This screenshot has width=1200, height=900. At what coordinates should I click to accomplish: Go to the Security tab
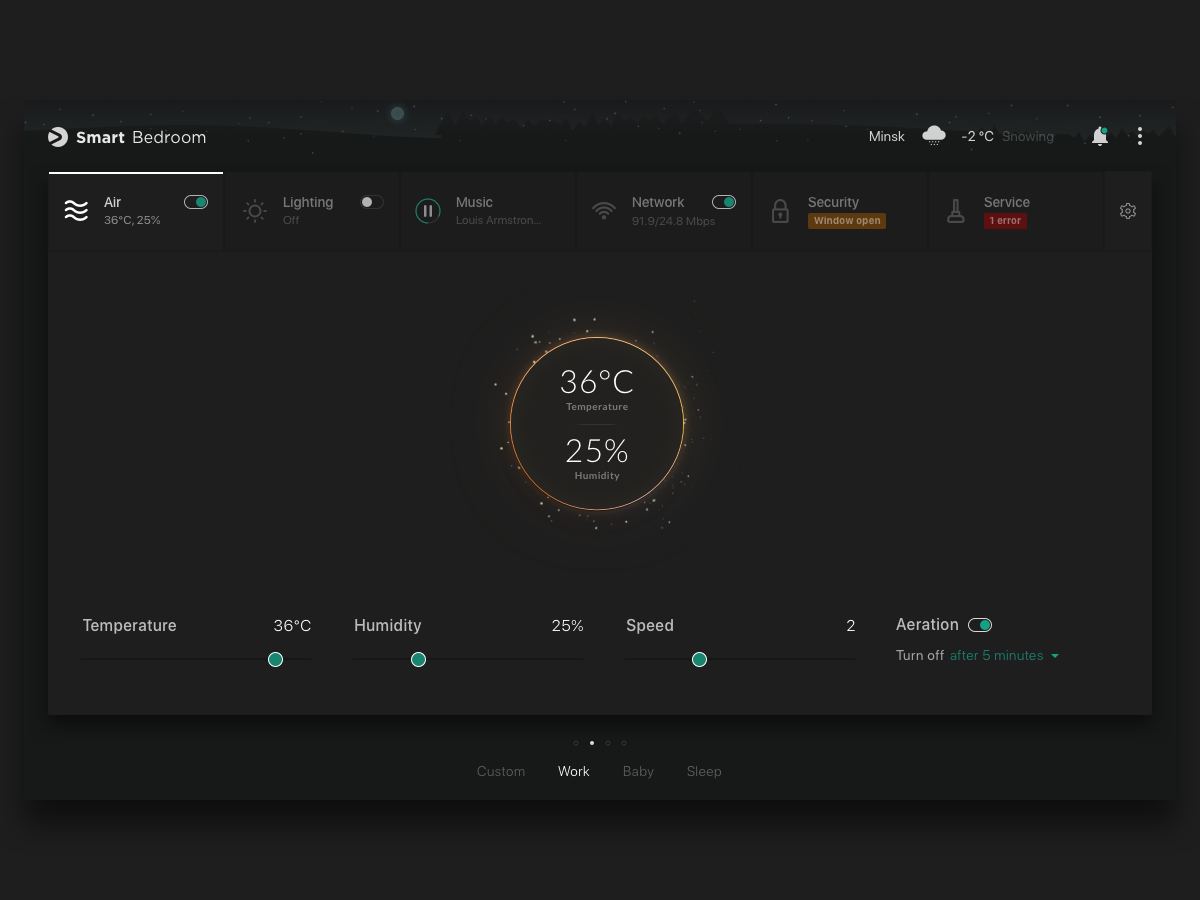coord(840,211)
